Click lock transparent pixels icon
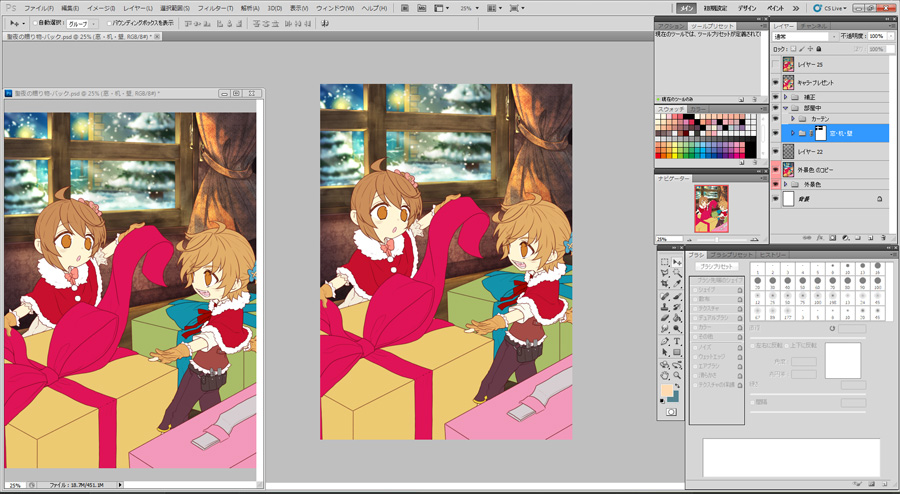Screen dimensions: 900x494 click(794, 49)
